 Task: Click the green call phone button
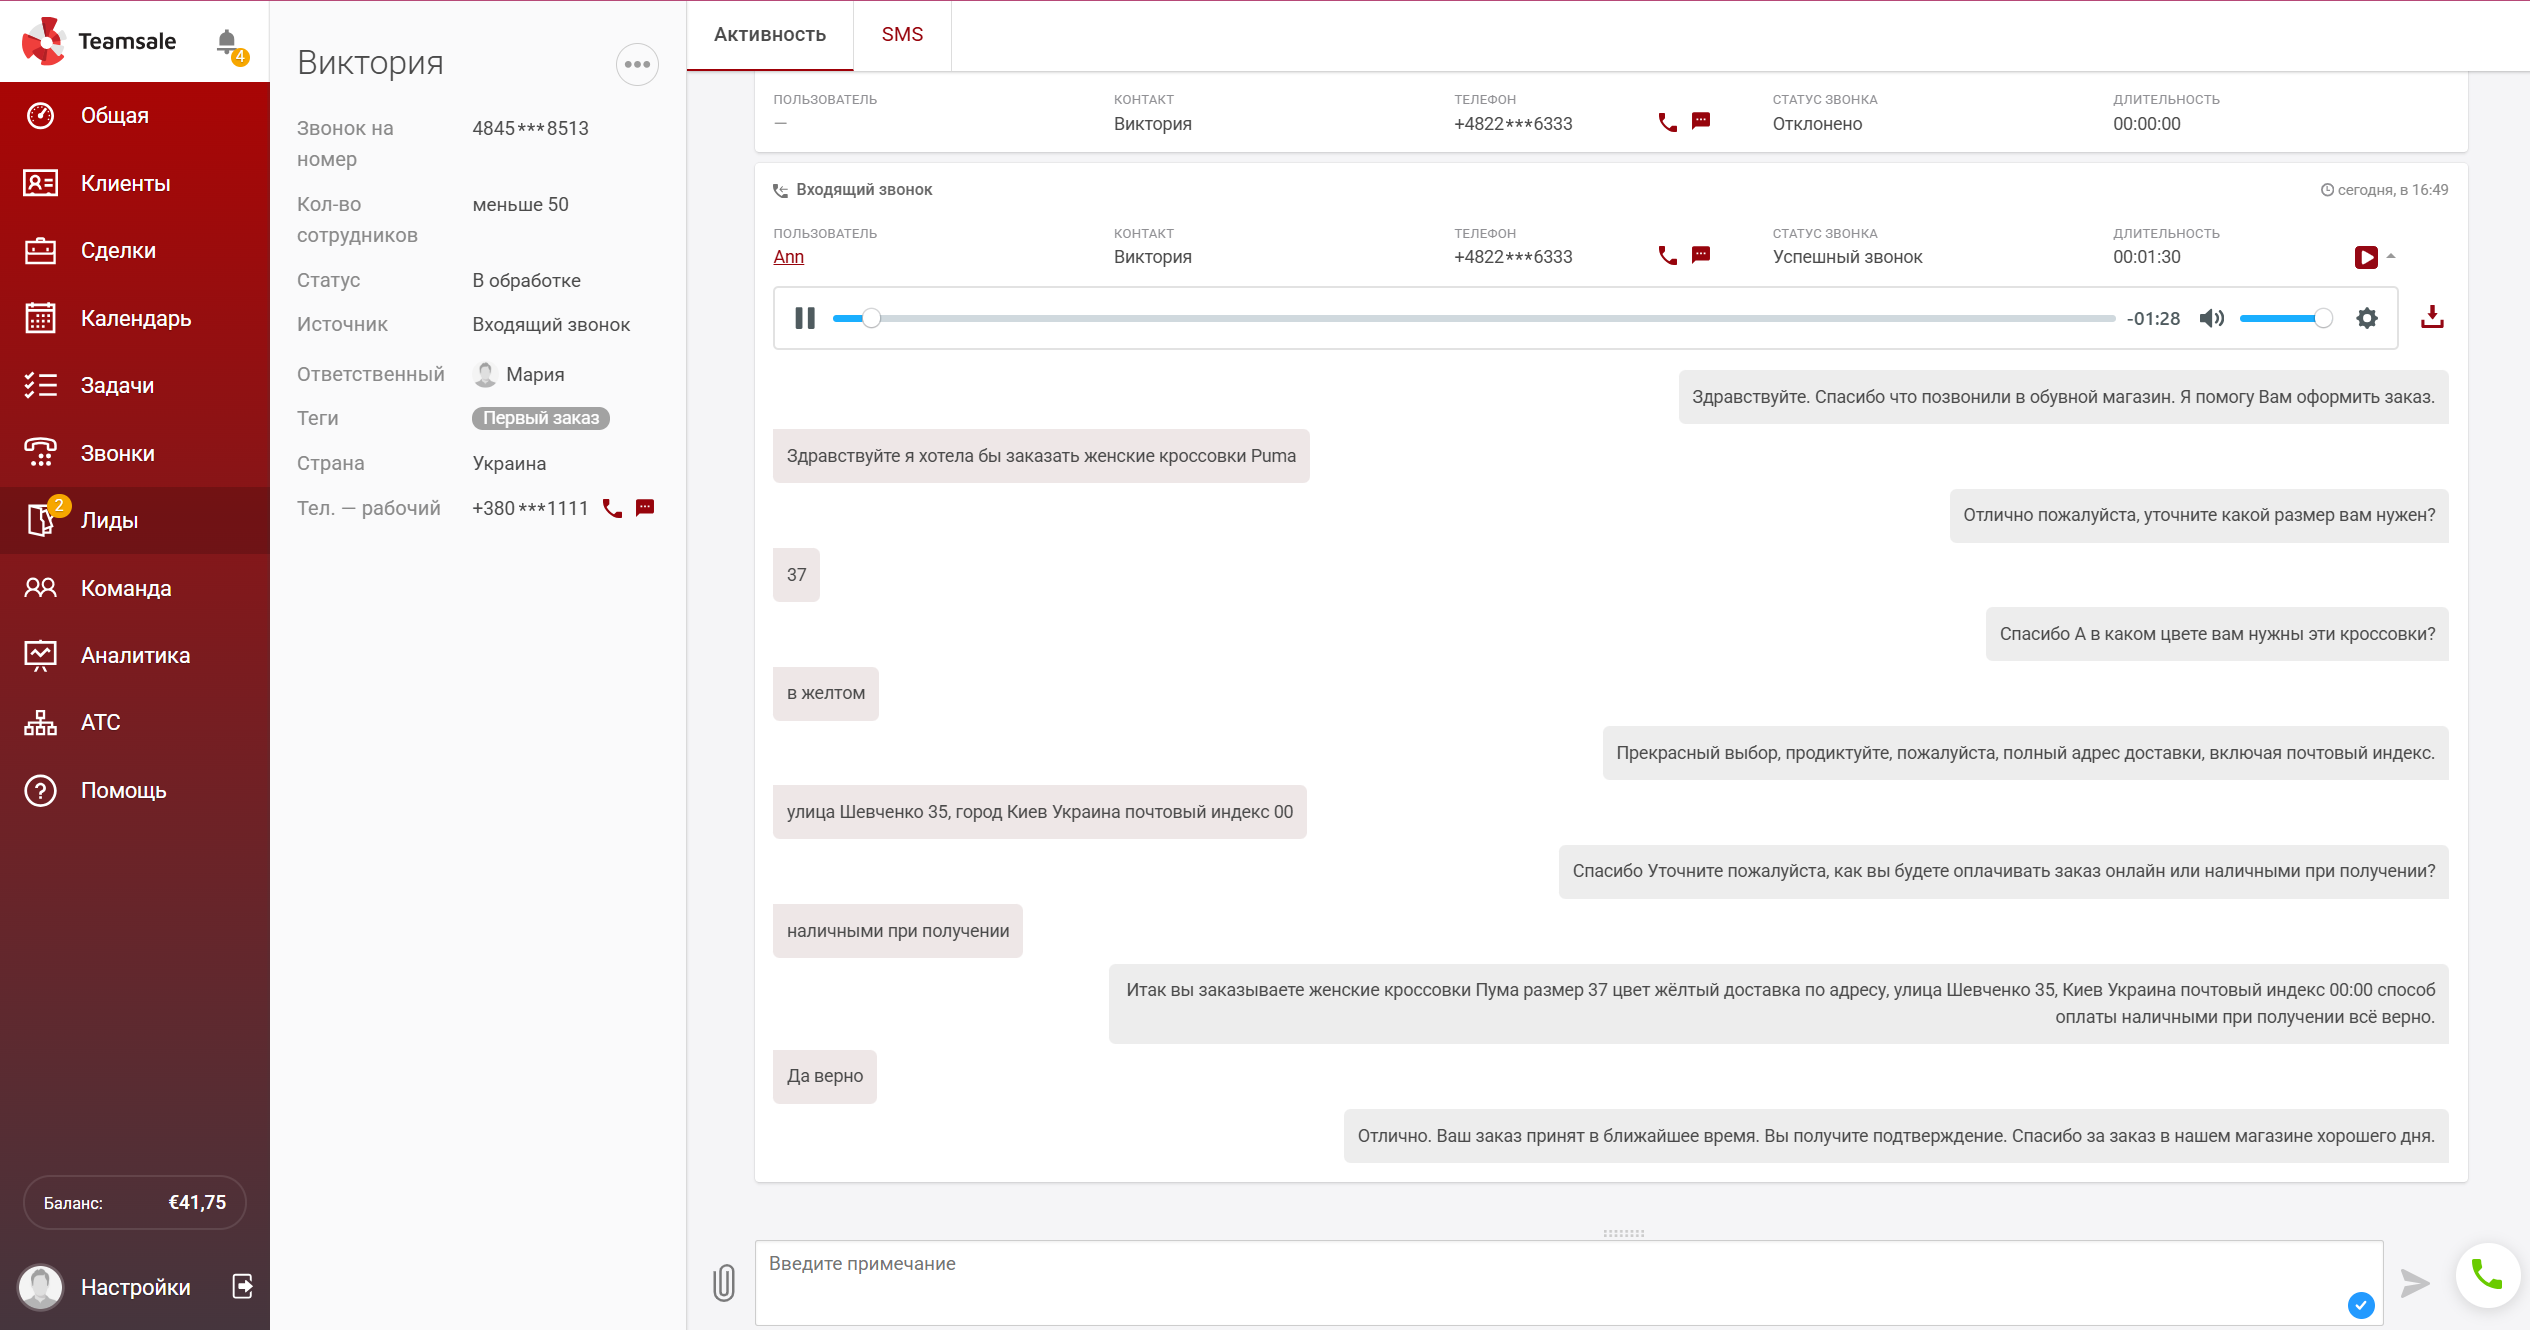2487,1274
